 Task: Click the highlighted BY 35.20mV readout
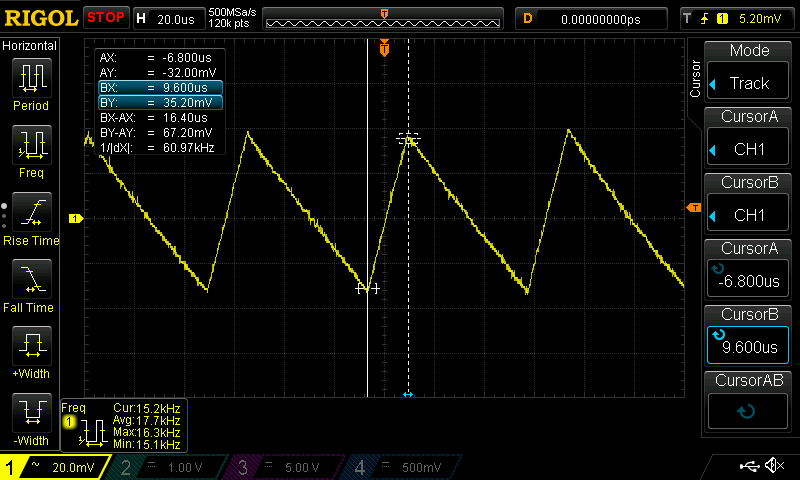tap(160, 103)
